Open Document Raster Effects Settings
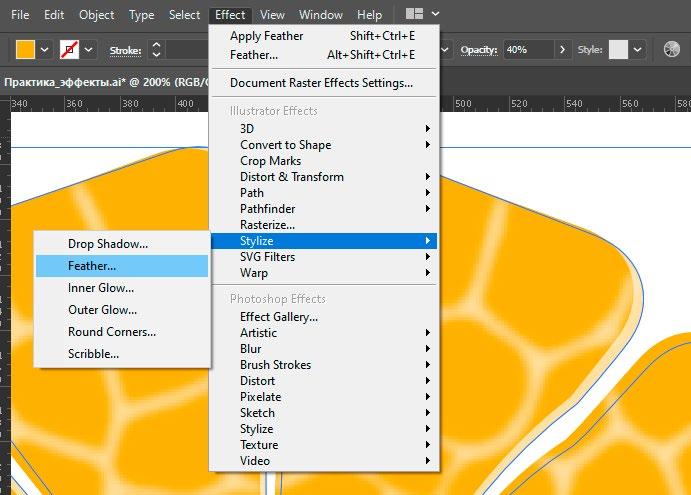Image resolution: width=691 pixels, height=495 pixels. point(323,83)
